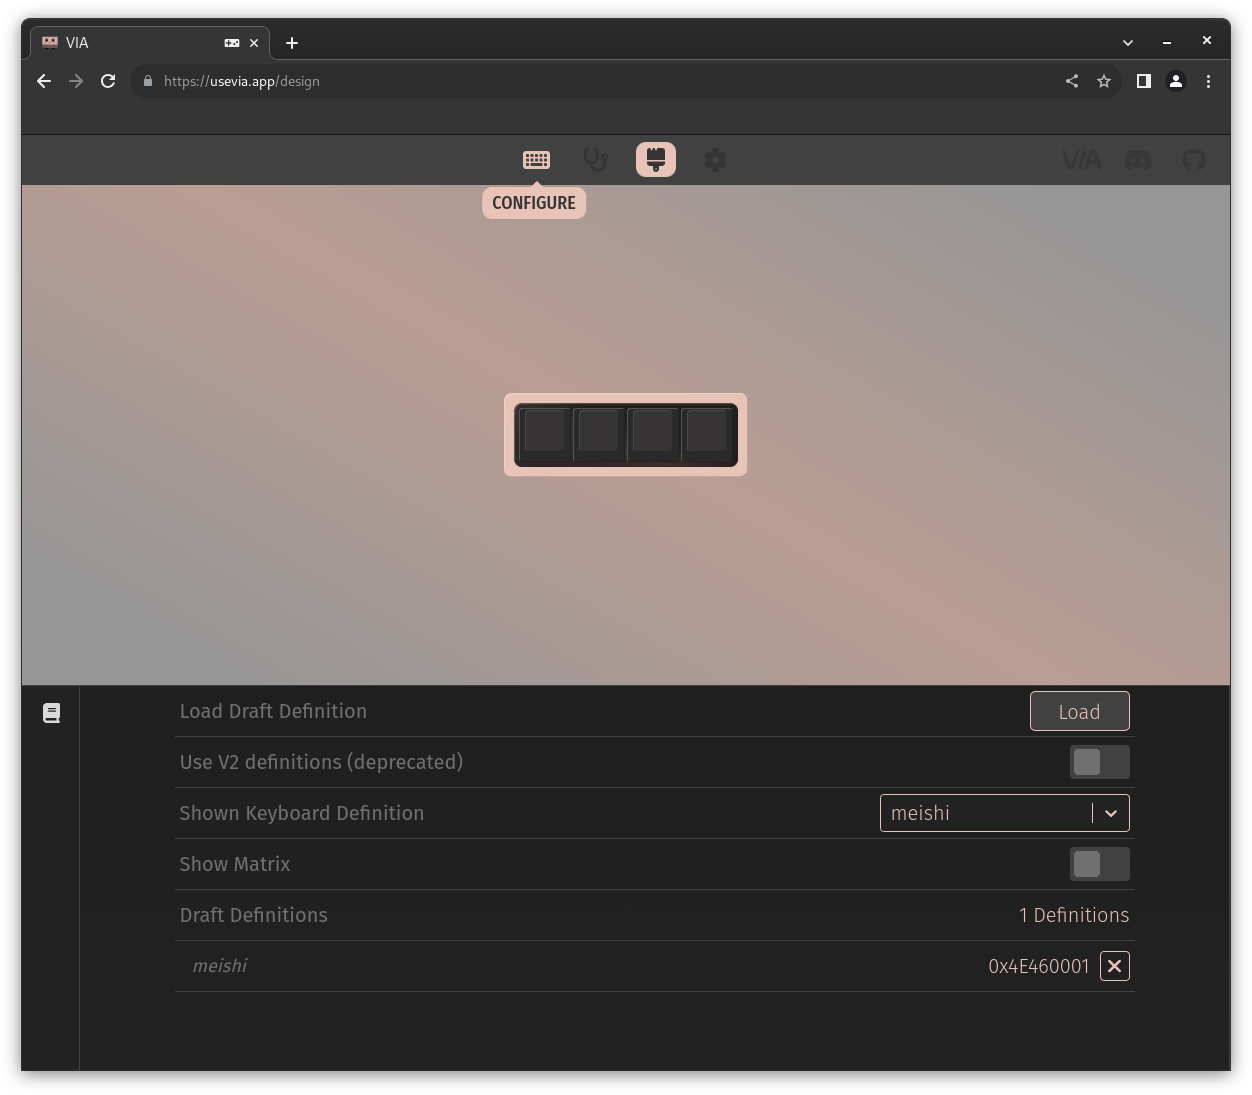Bookmark this page with star icon

1104,81
